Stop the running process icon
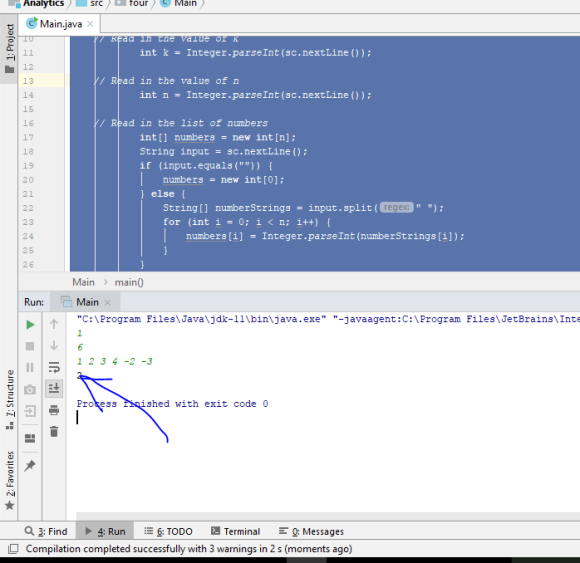Viewport: 580px width, 563px height. click(30, 346)
